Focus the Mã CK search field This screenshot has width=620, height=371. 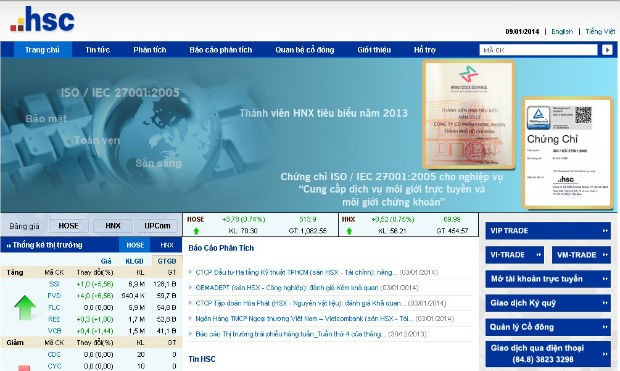tap(538, 50)
